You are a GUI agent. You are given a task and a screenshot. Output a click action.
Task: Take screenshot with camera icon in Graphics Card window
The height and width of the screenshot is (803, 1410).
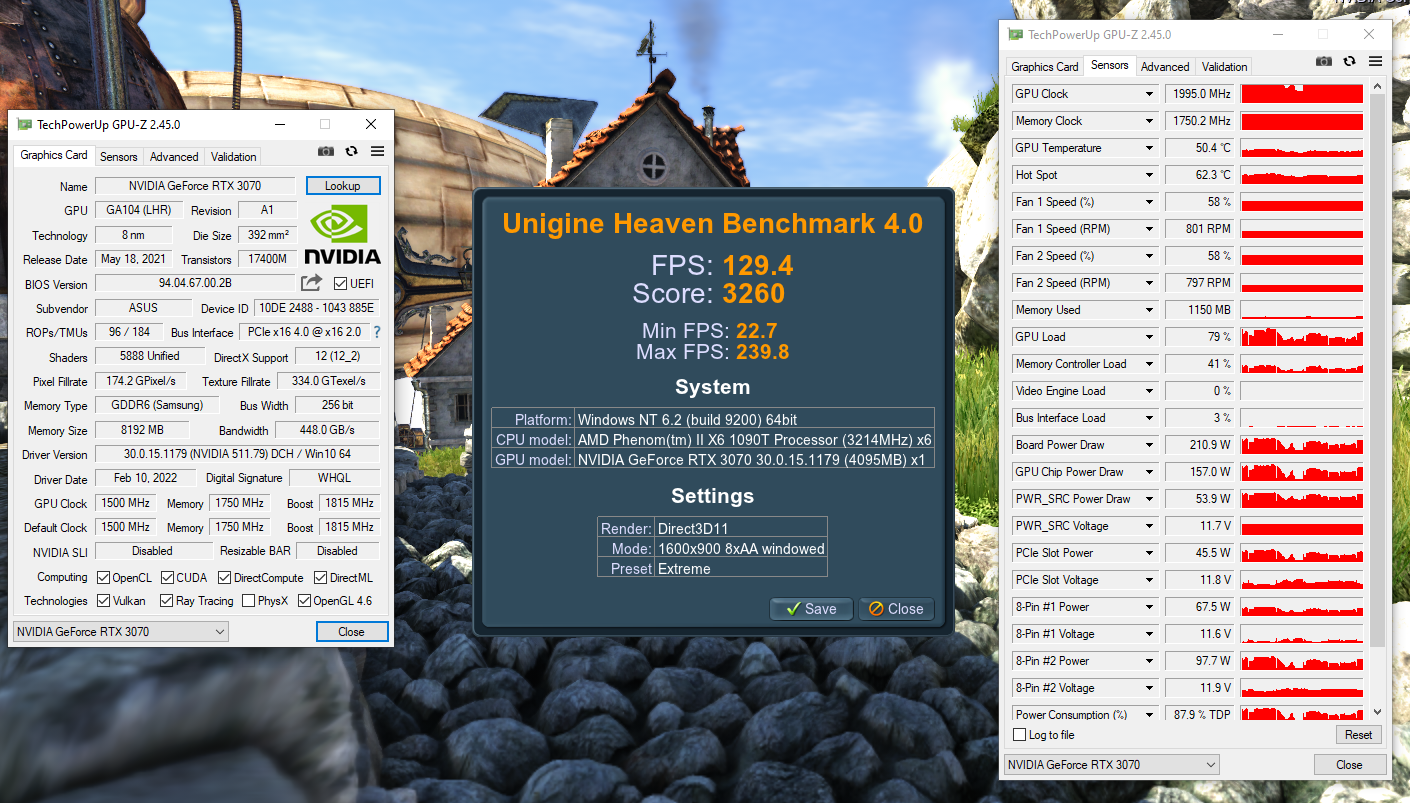pos(326,151)
